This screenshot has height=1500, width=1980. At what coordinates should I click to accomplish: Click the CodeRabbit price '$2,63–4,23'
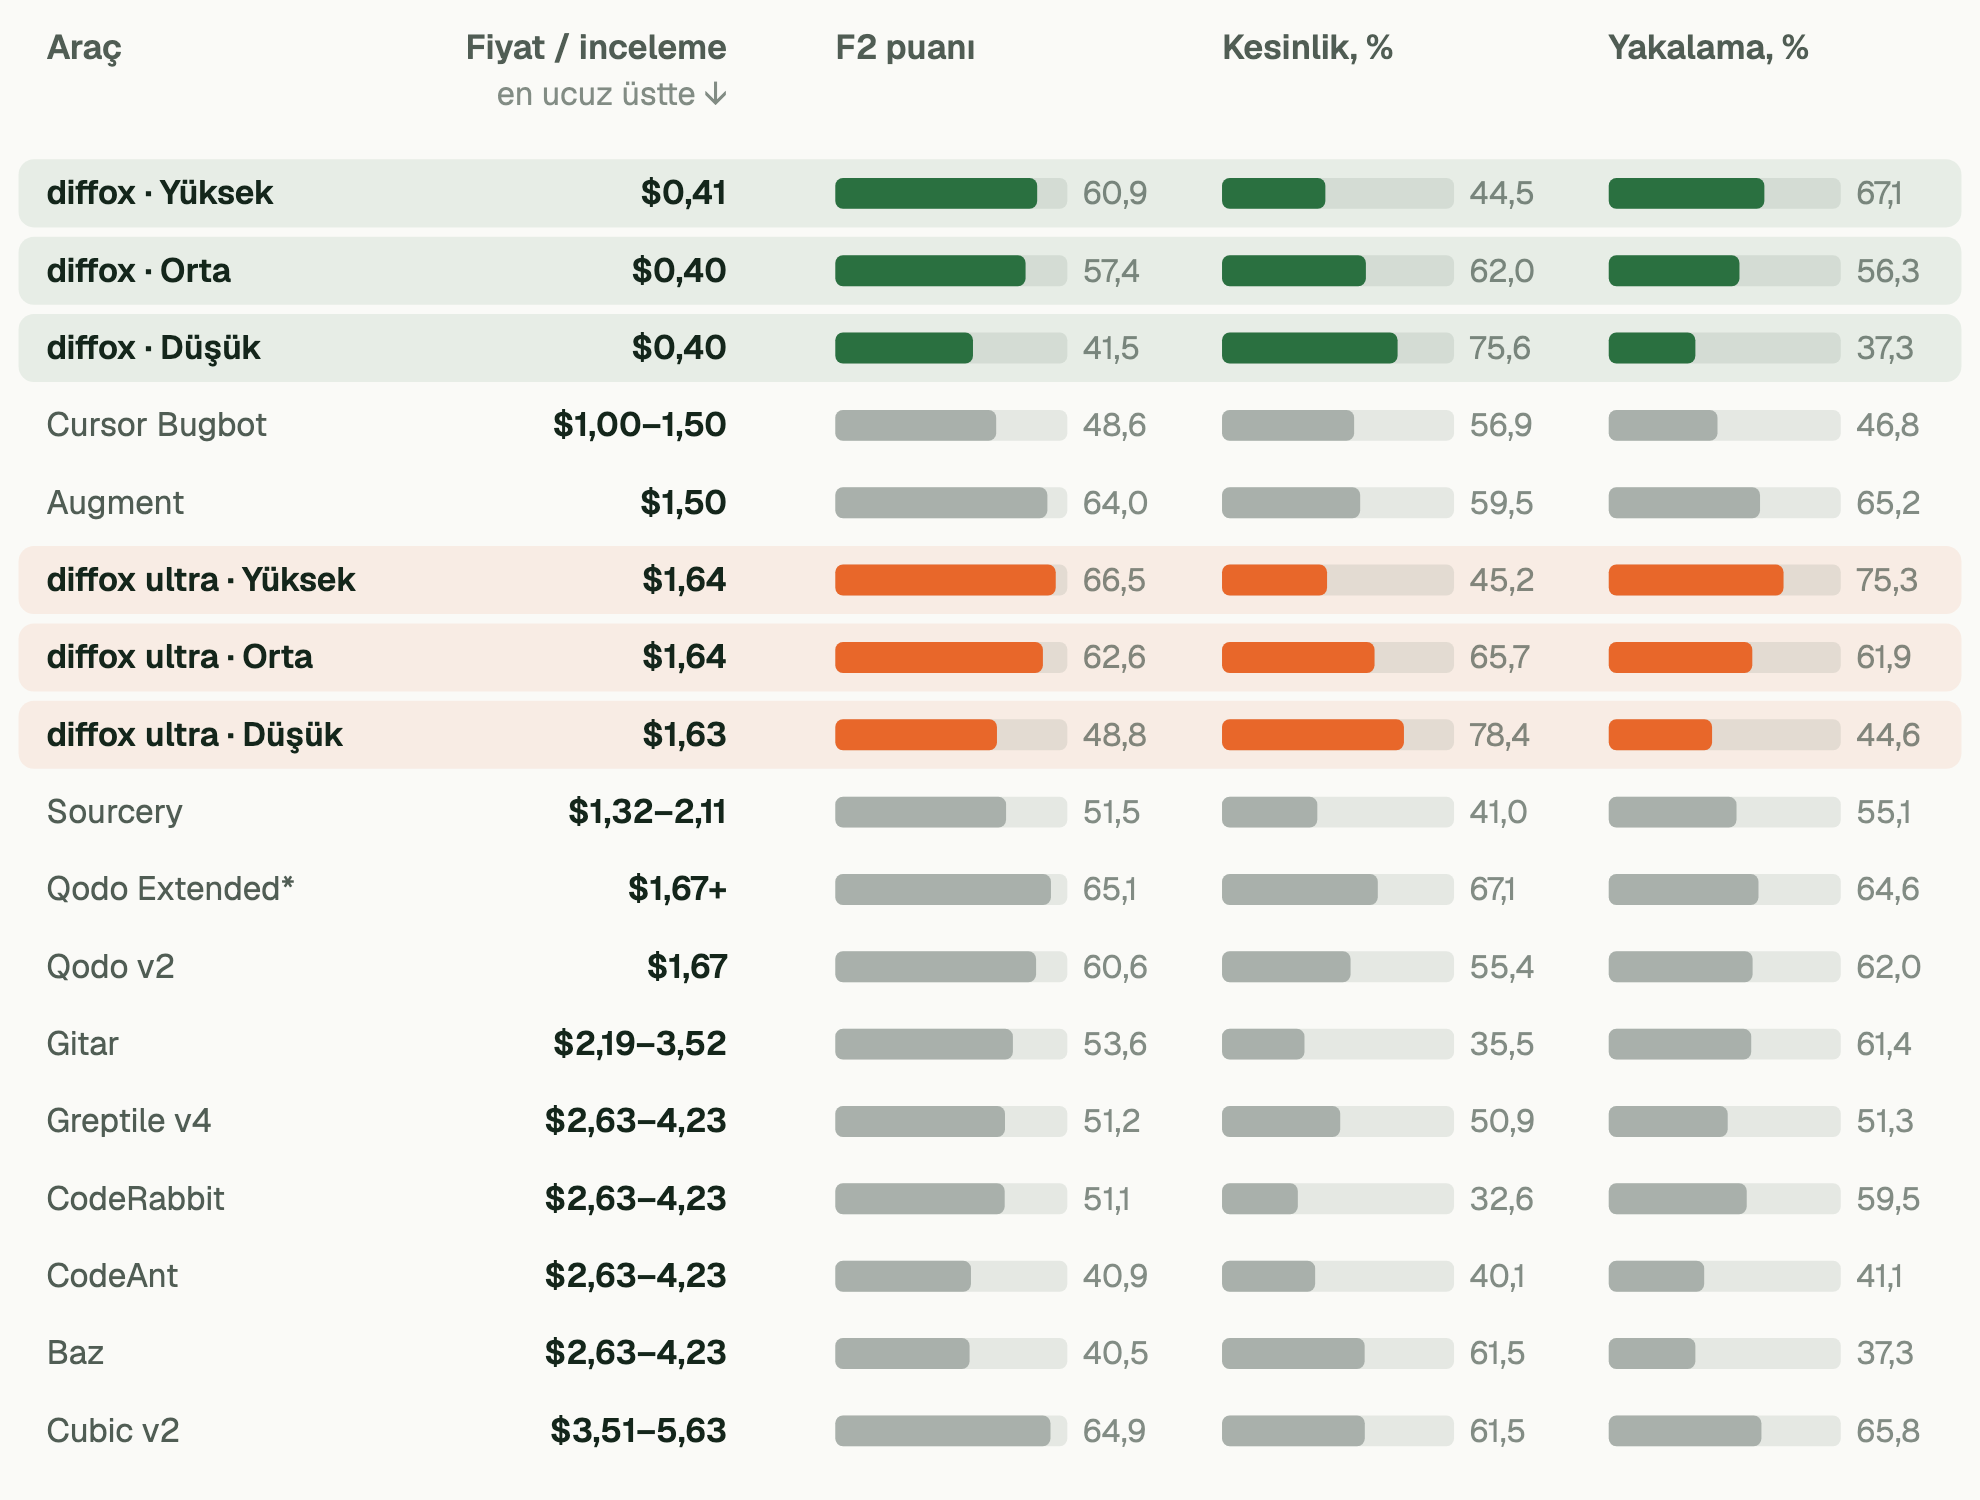pos(636,1198)
